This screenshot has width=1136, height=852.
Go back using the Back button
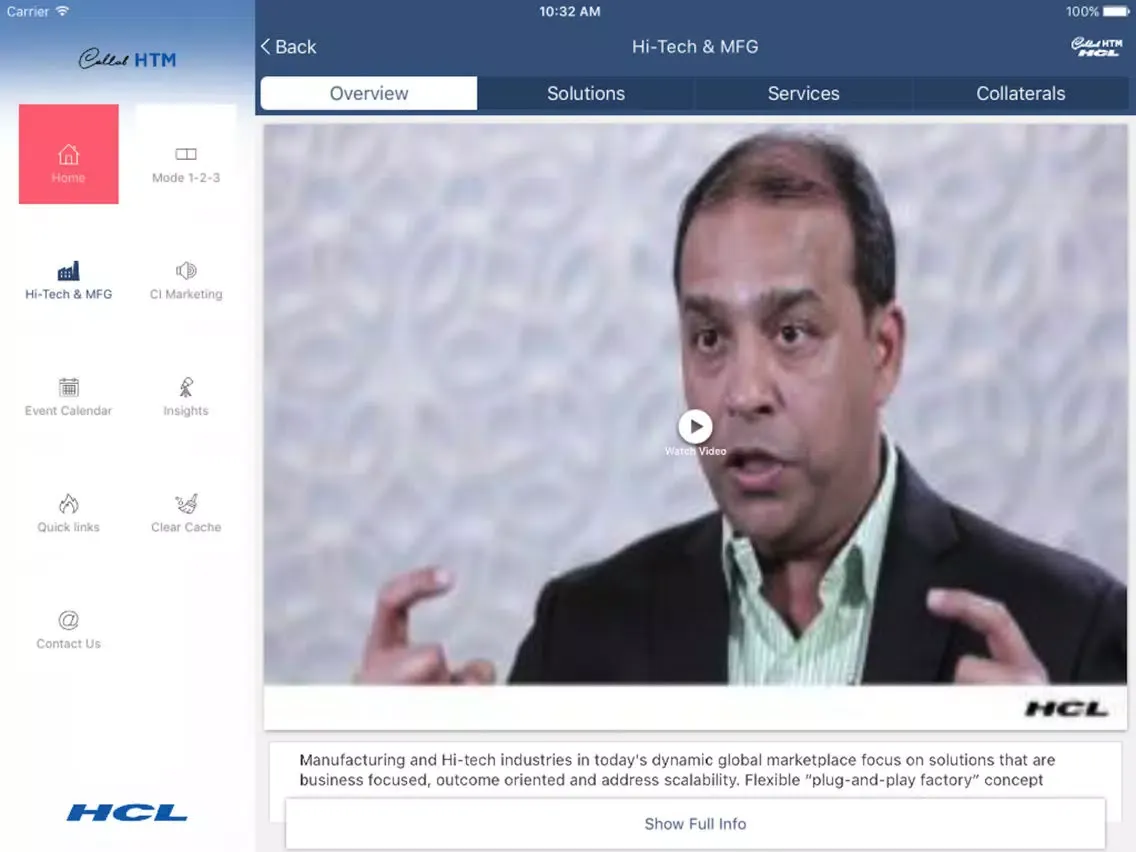coord(288,47)
